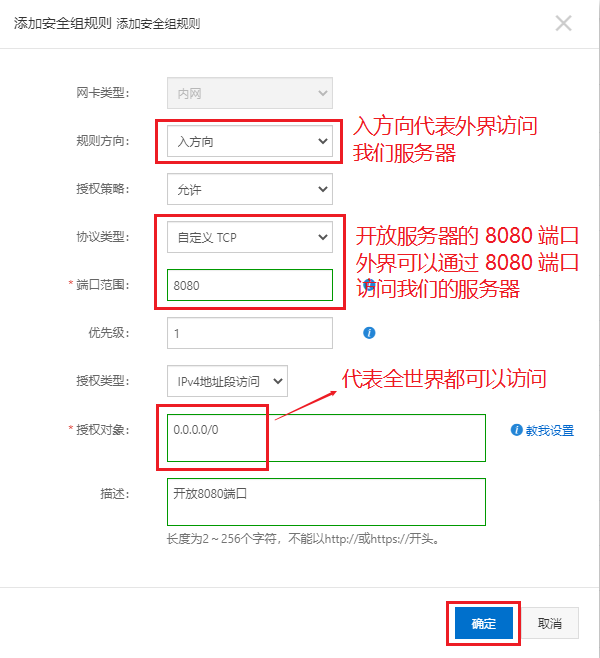Click the 优先级 input field containing 1
The width and height of the screenshot is (600, 658).
click(x=250, y=333)
